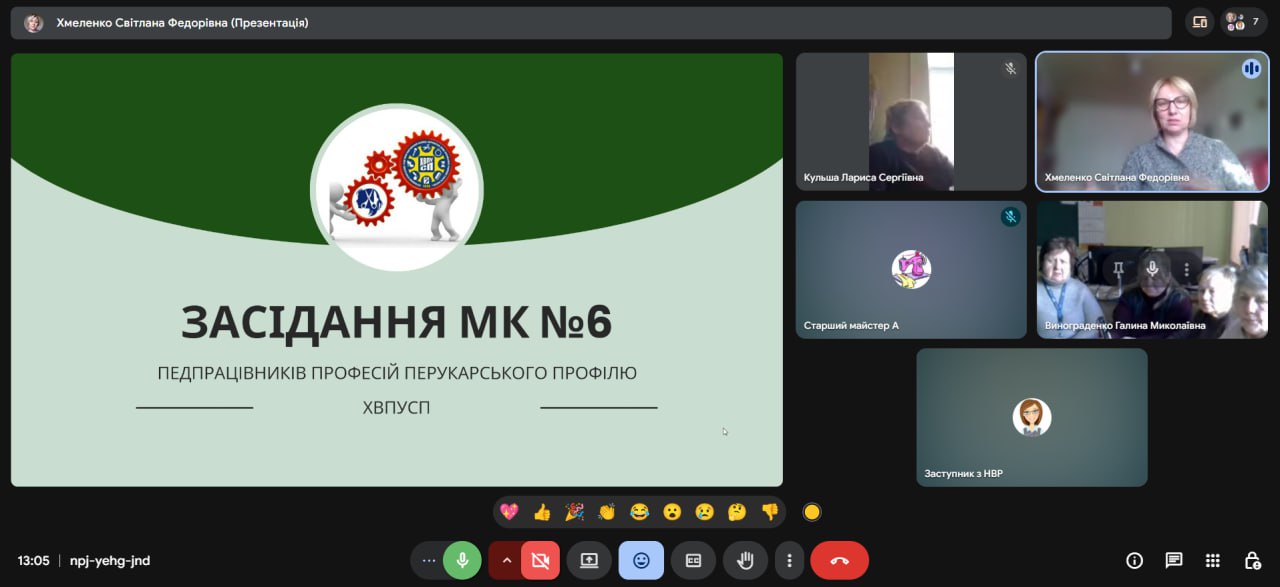Pin the Винограденко Галина Миколаївна video tile
The width and height of the screenshot is (1280, 587).
tap(1118, 269)
